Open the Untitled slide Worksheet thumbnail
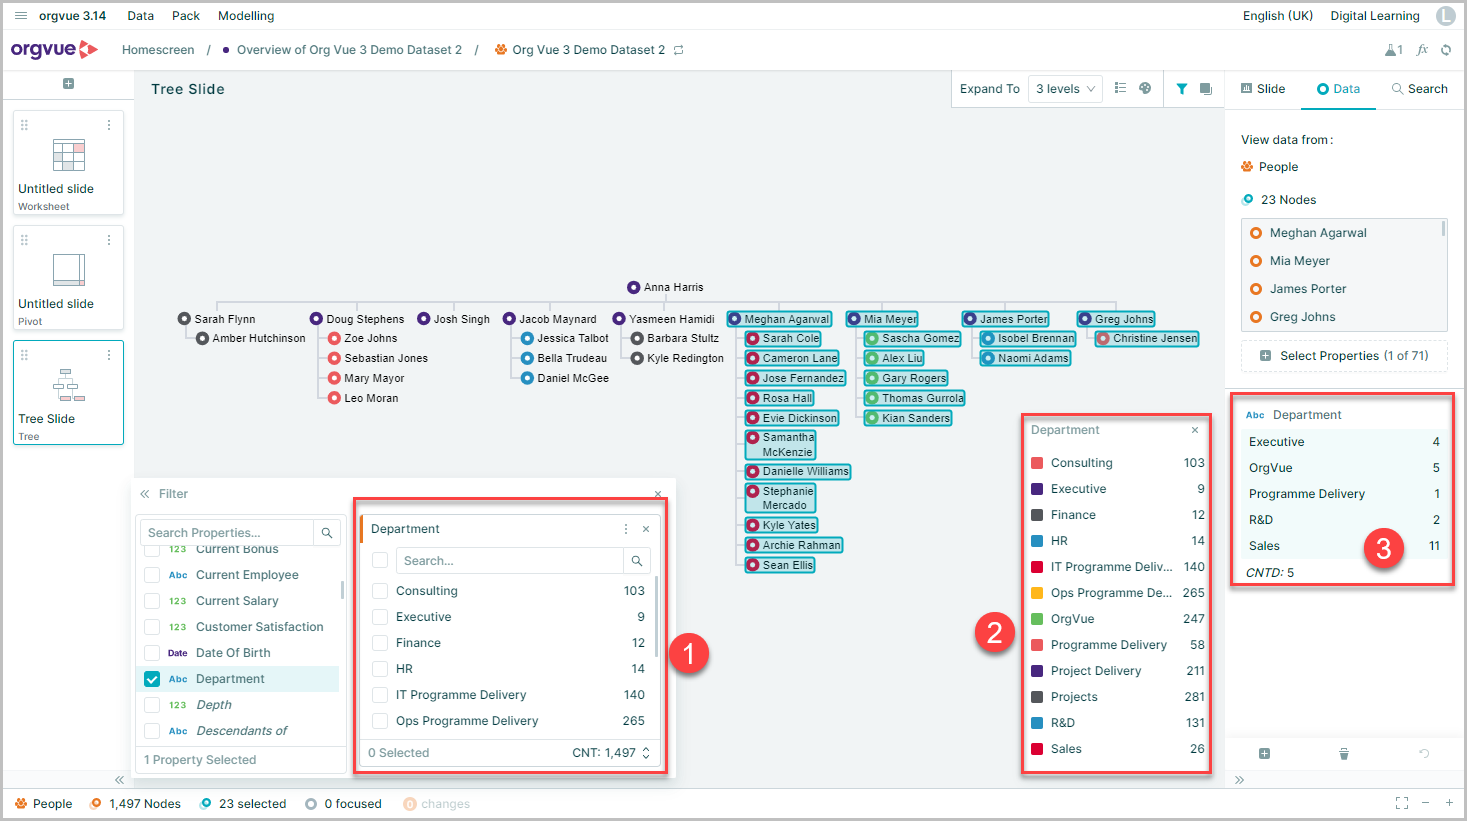The width and height of the screenshot is (1467, 821). (x=68, y=163)
